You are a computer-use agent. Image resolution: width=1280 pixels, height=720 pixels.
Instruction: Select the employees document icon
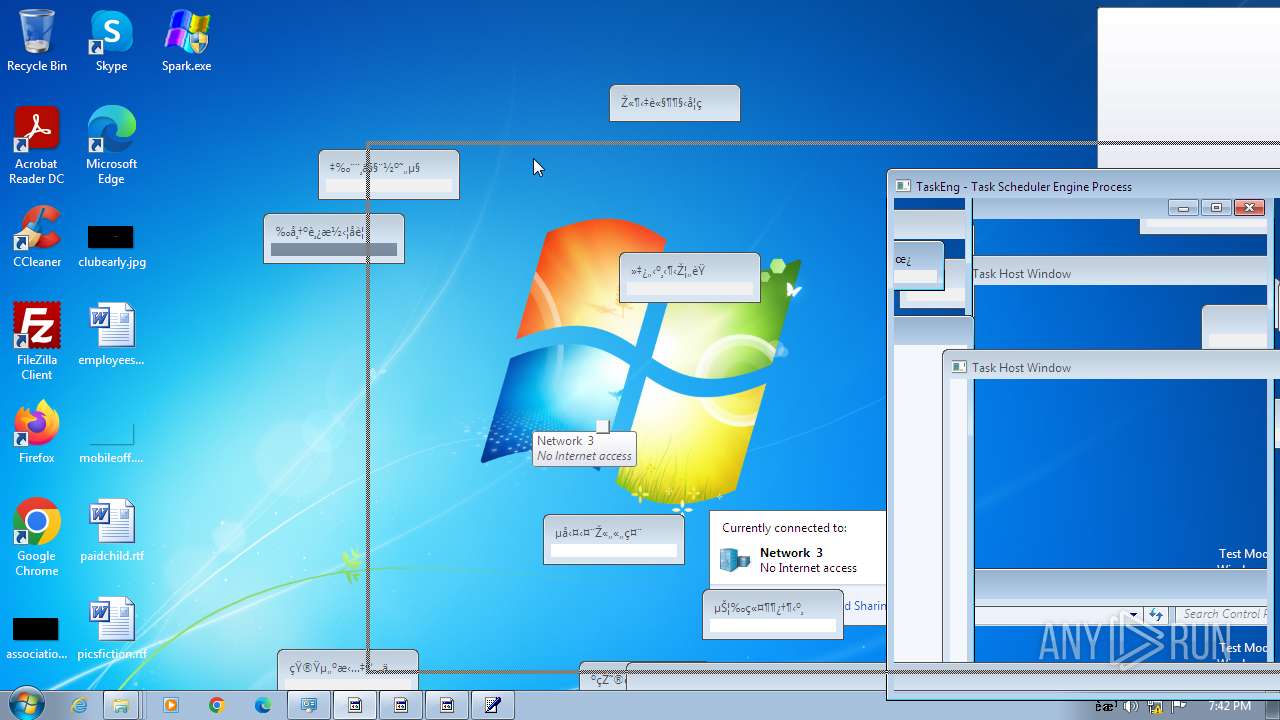(111, 335)
